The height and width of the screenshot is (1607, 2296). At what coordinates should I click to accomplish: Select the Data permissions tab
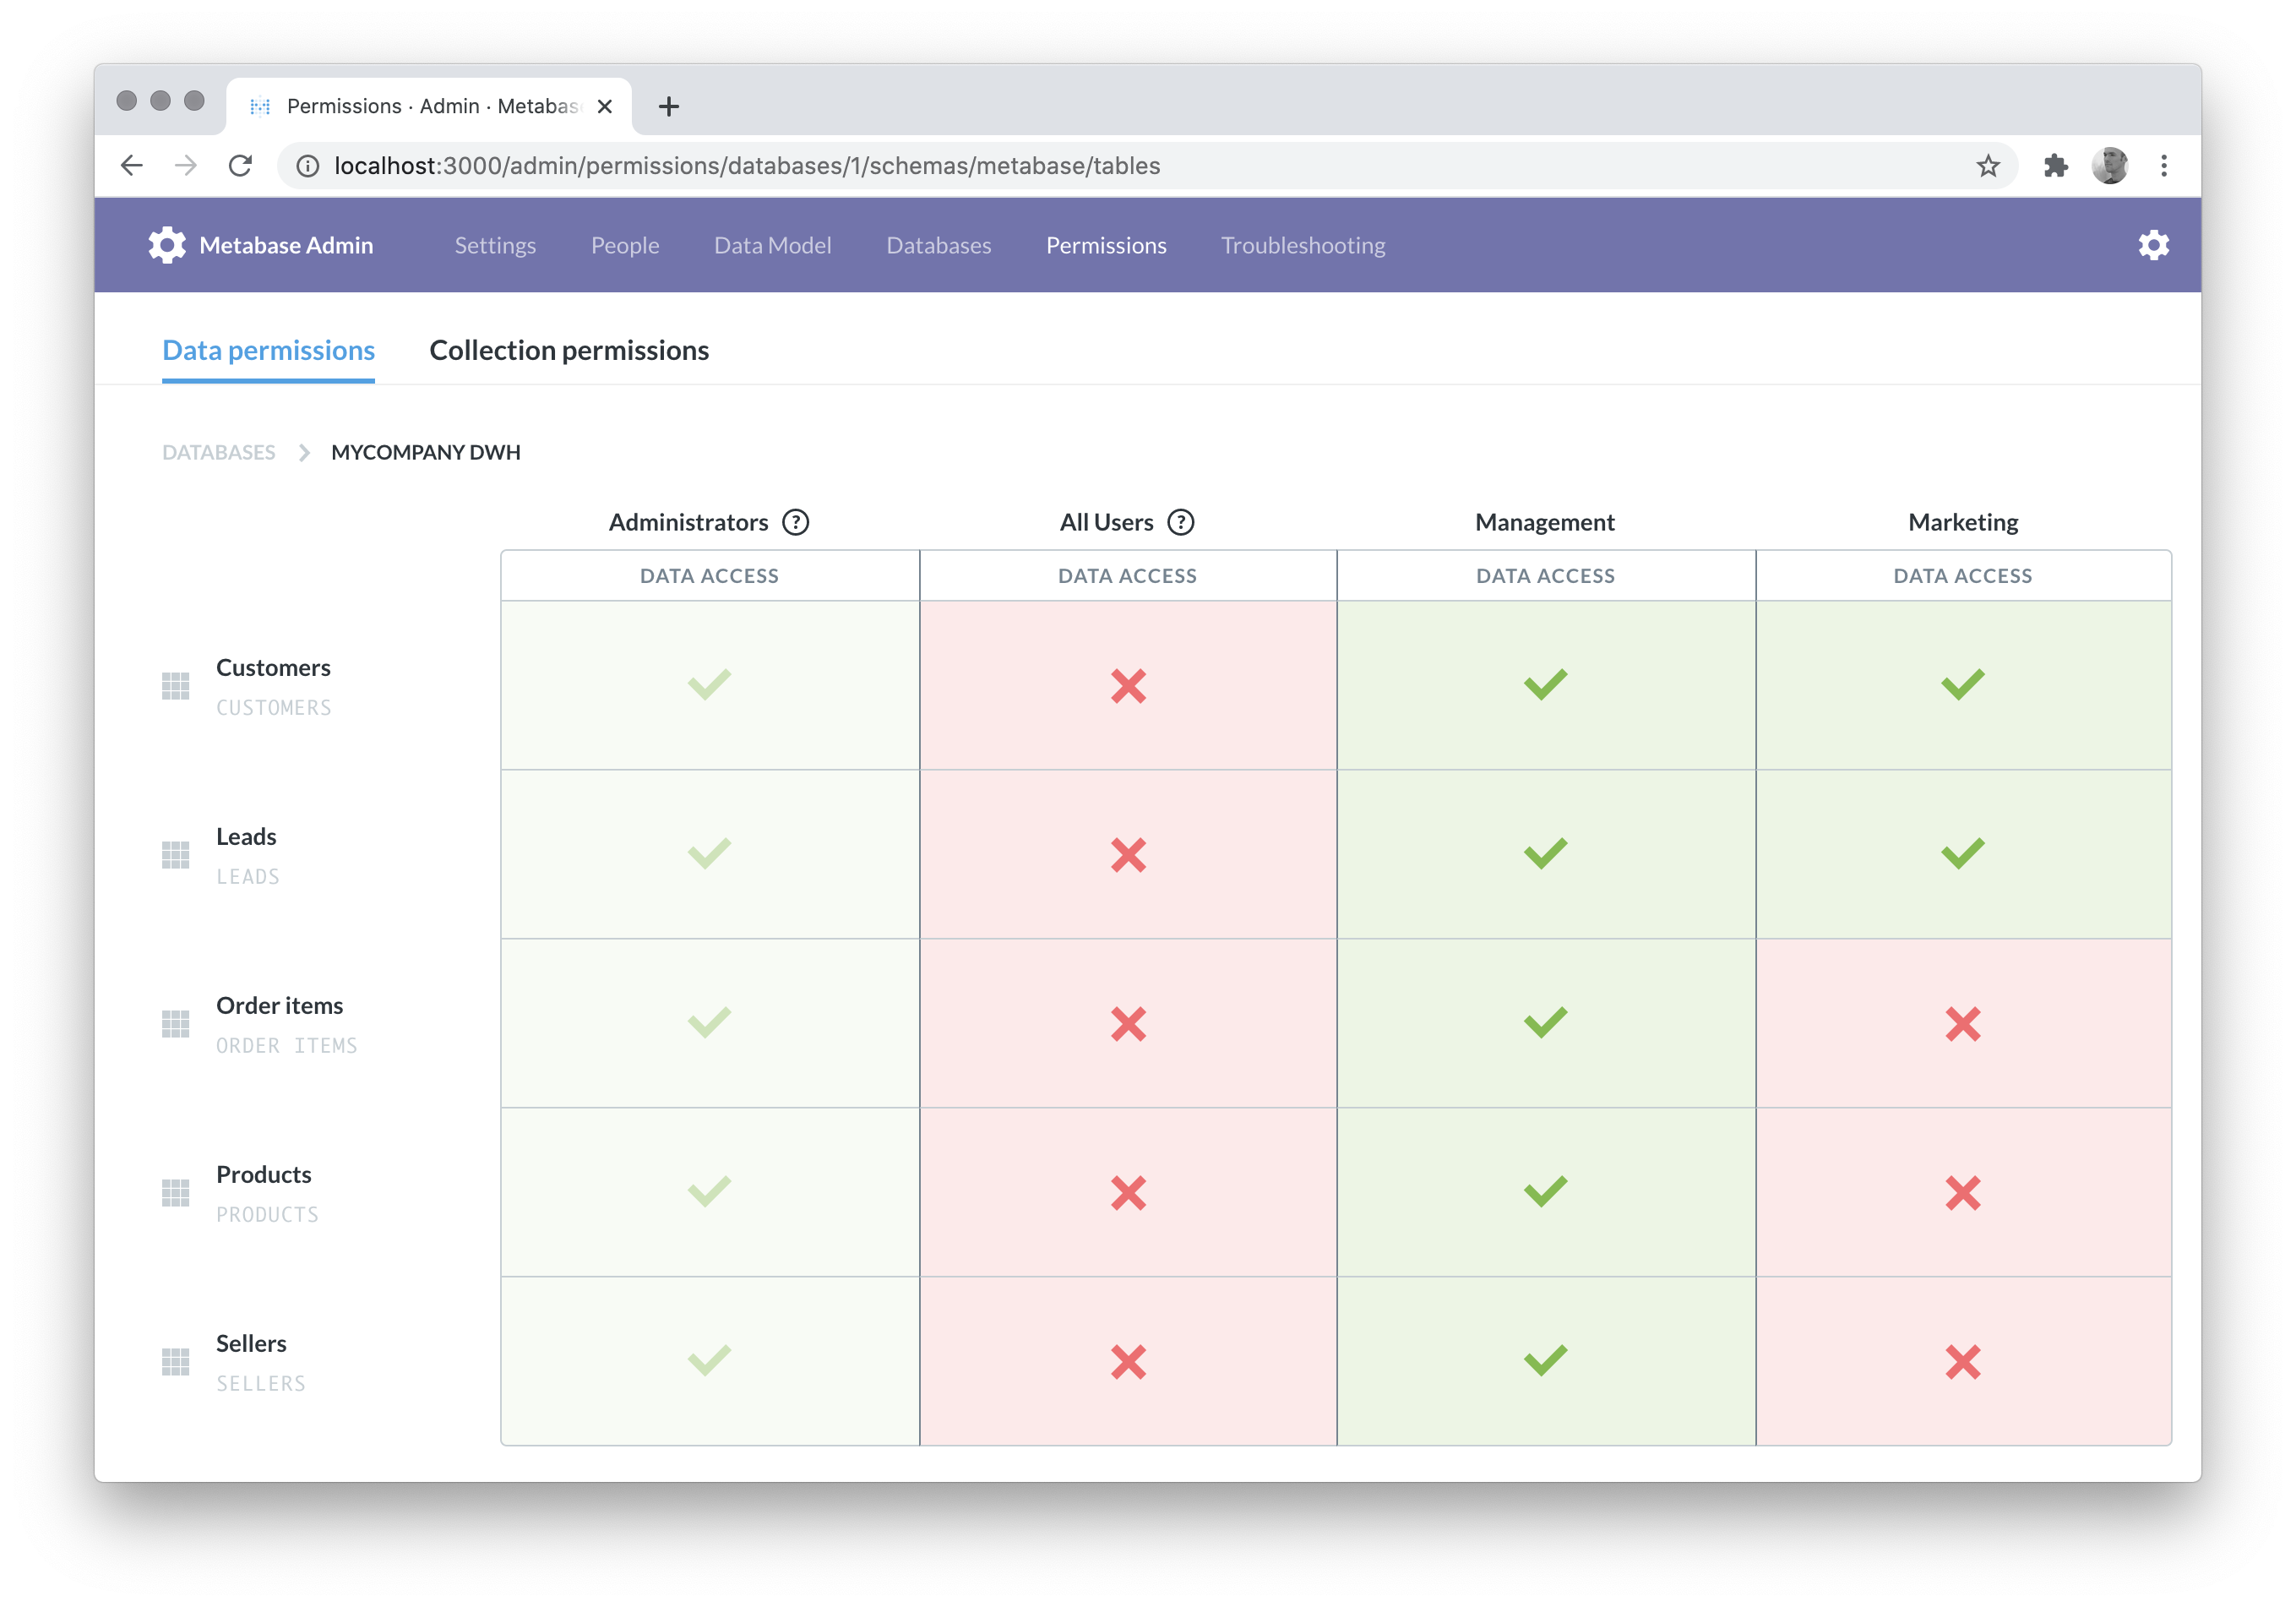(x=269, y=349)
